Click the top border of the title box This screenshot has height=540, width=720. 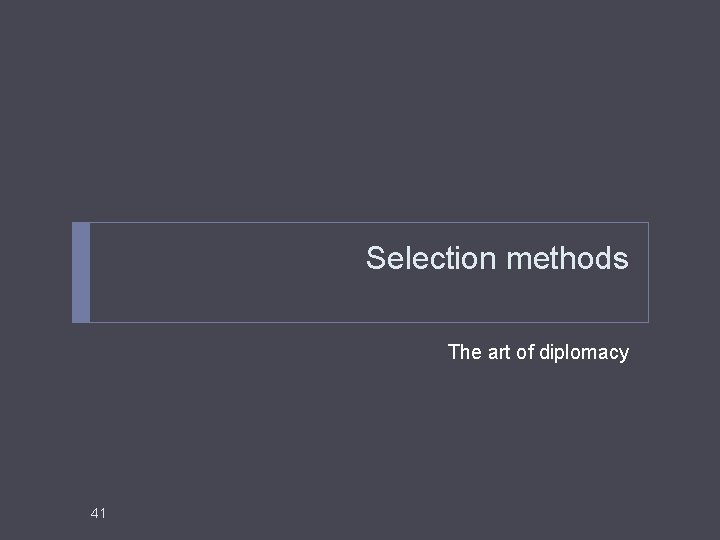point(360,223)
